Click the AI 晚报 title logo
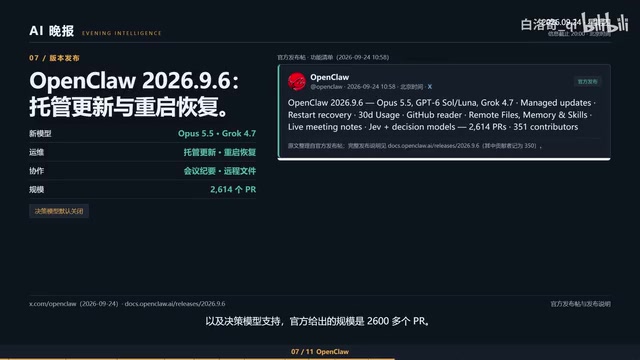 coord(51,31)
